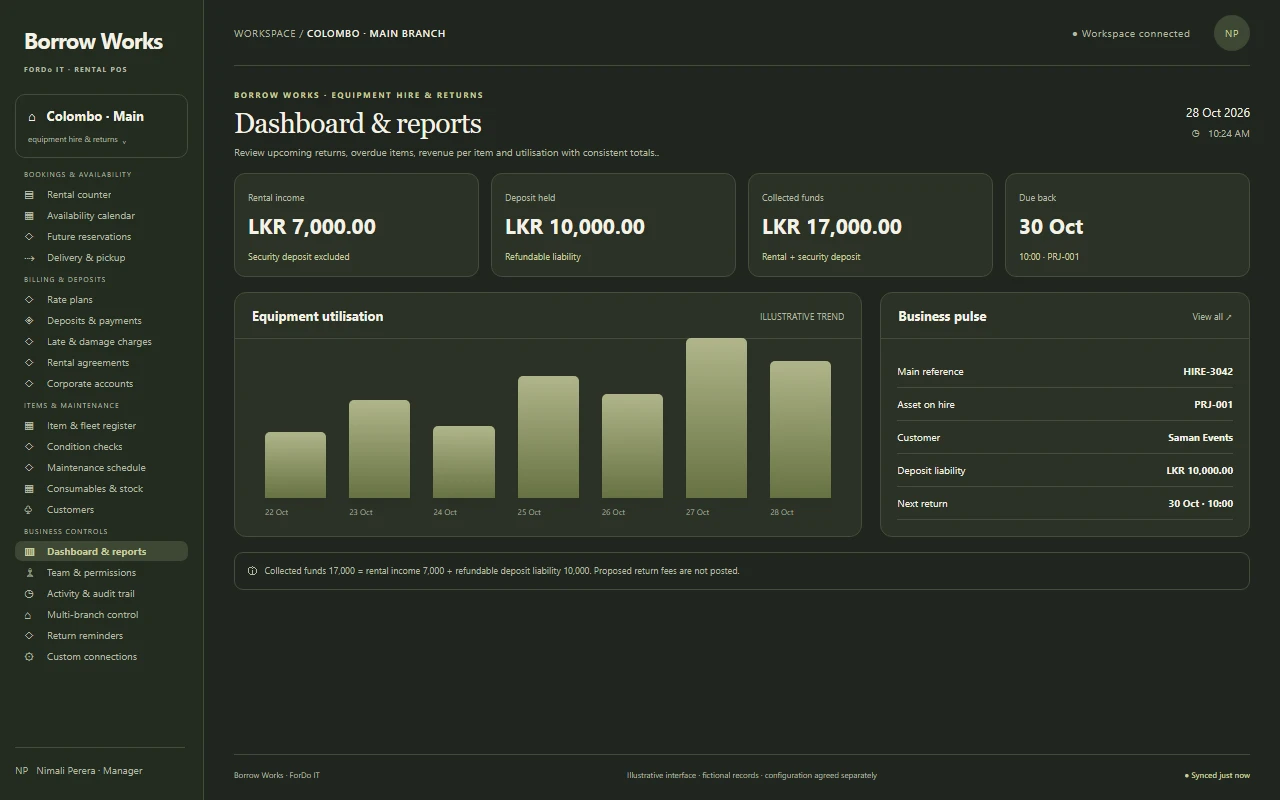
Task: Click the HIRE-3042 main reference value
Action: tap(1208, 372)
